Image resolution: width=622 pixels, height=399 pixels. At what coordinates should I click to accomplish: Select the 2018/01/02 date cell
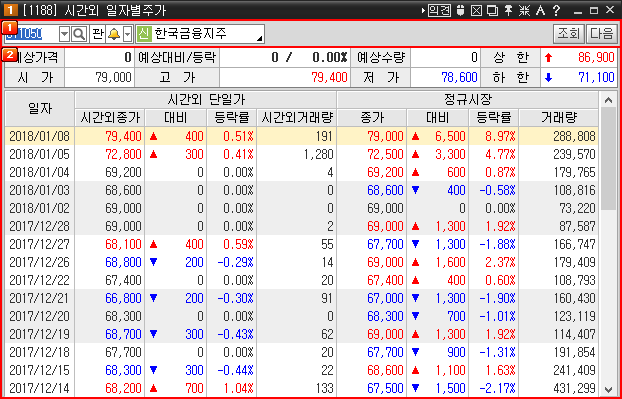pos(40,208)
